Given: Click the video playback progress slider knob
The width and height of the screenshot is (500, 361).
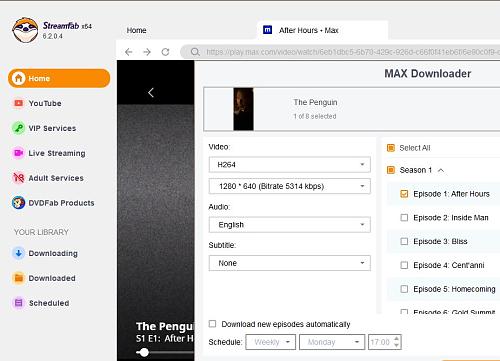Looking at the screenshot, I should [x=144, y=352].
